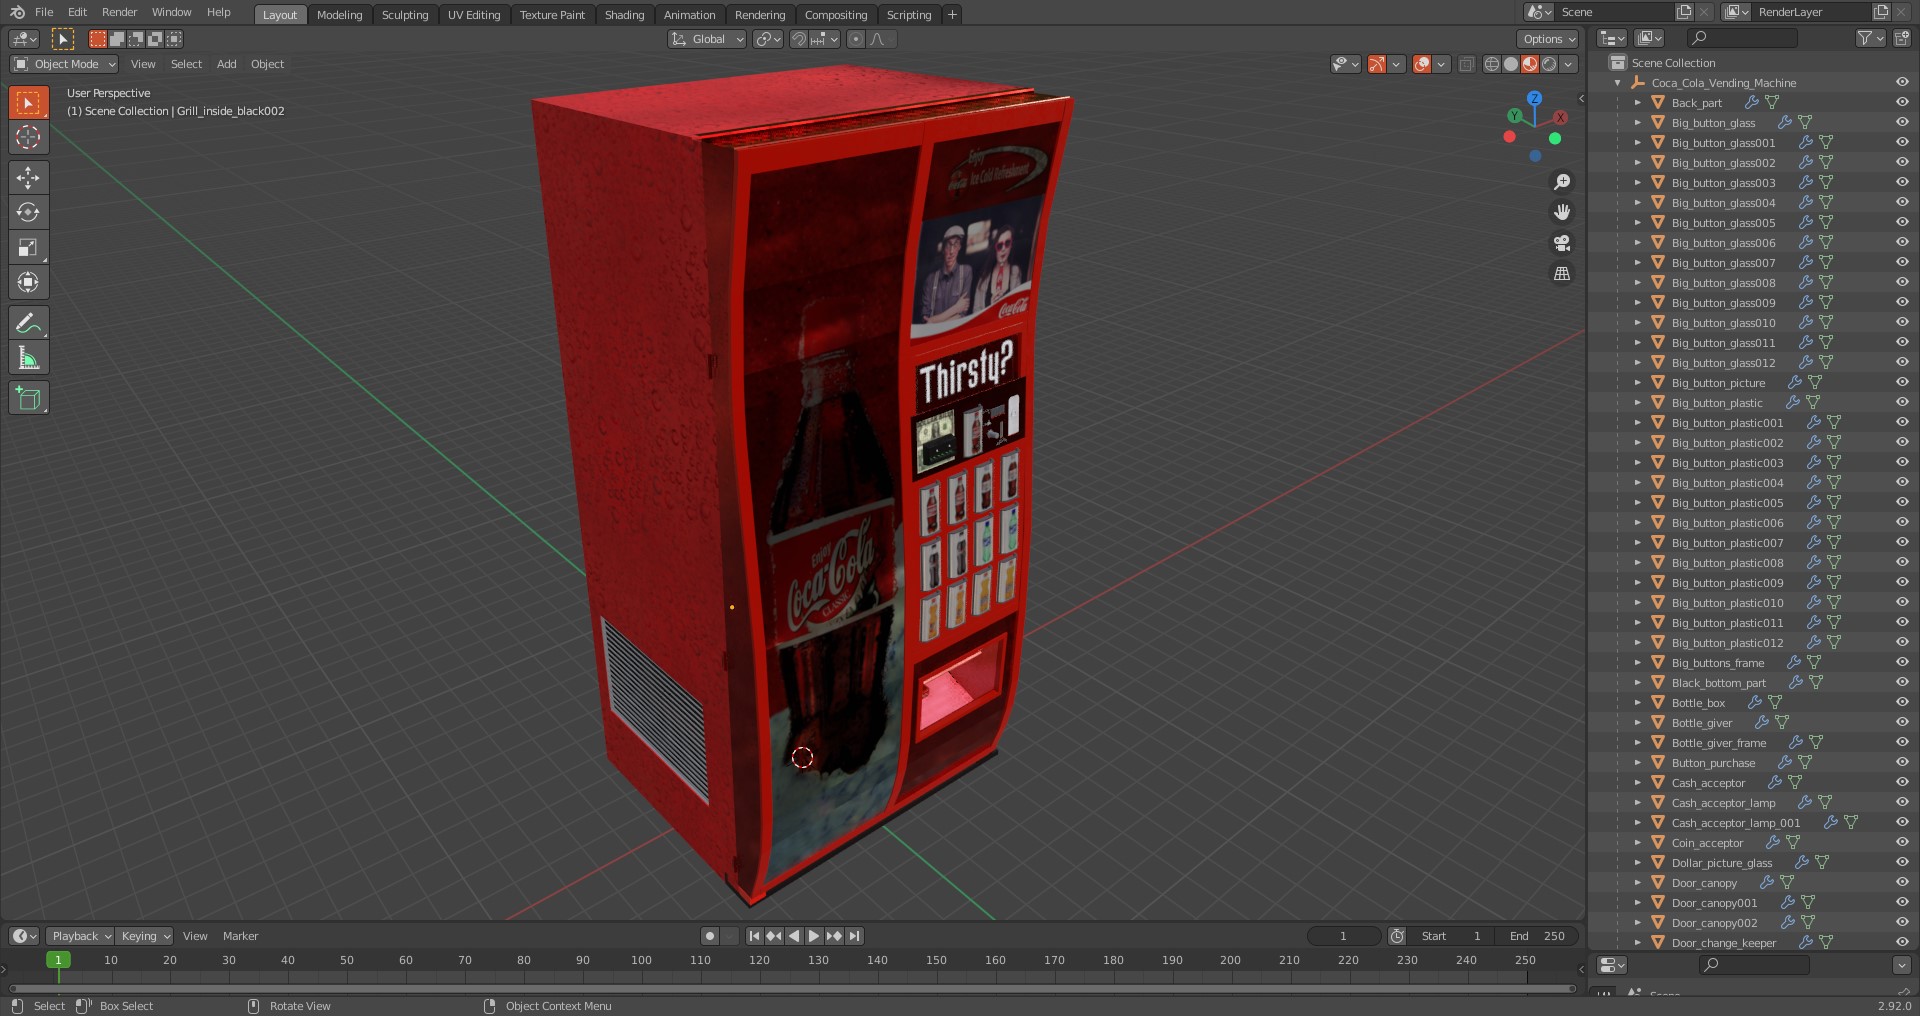Screen dimensions: 1920x1016
Task: Switch to material preview shading
Action: [x=1530, y=64]
